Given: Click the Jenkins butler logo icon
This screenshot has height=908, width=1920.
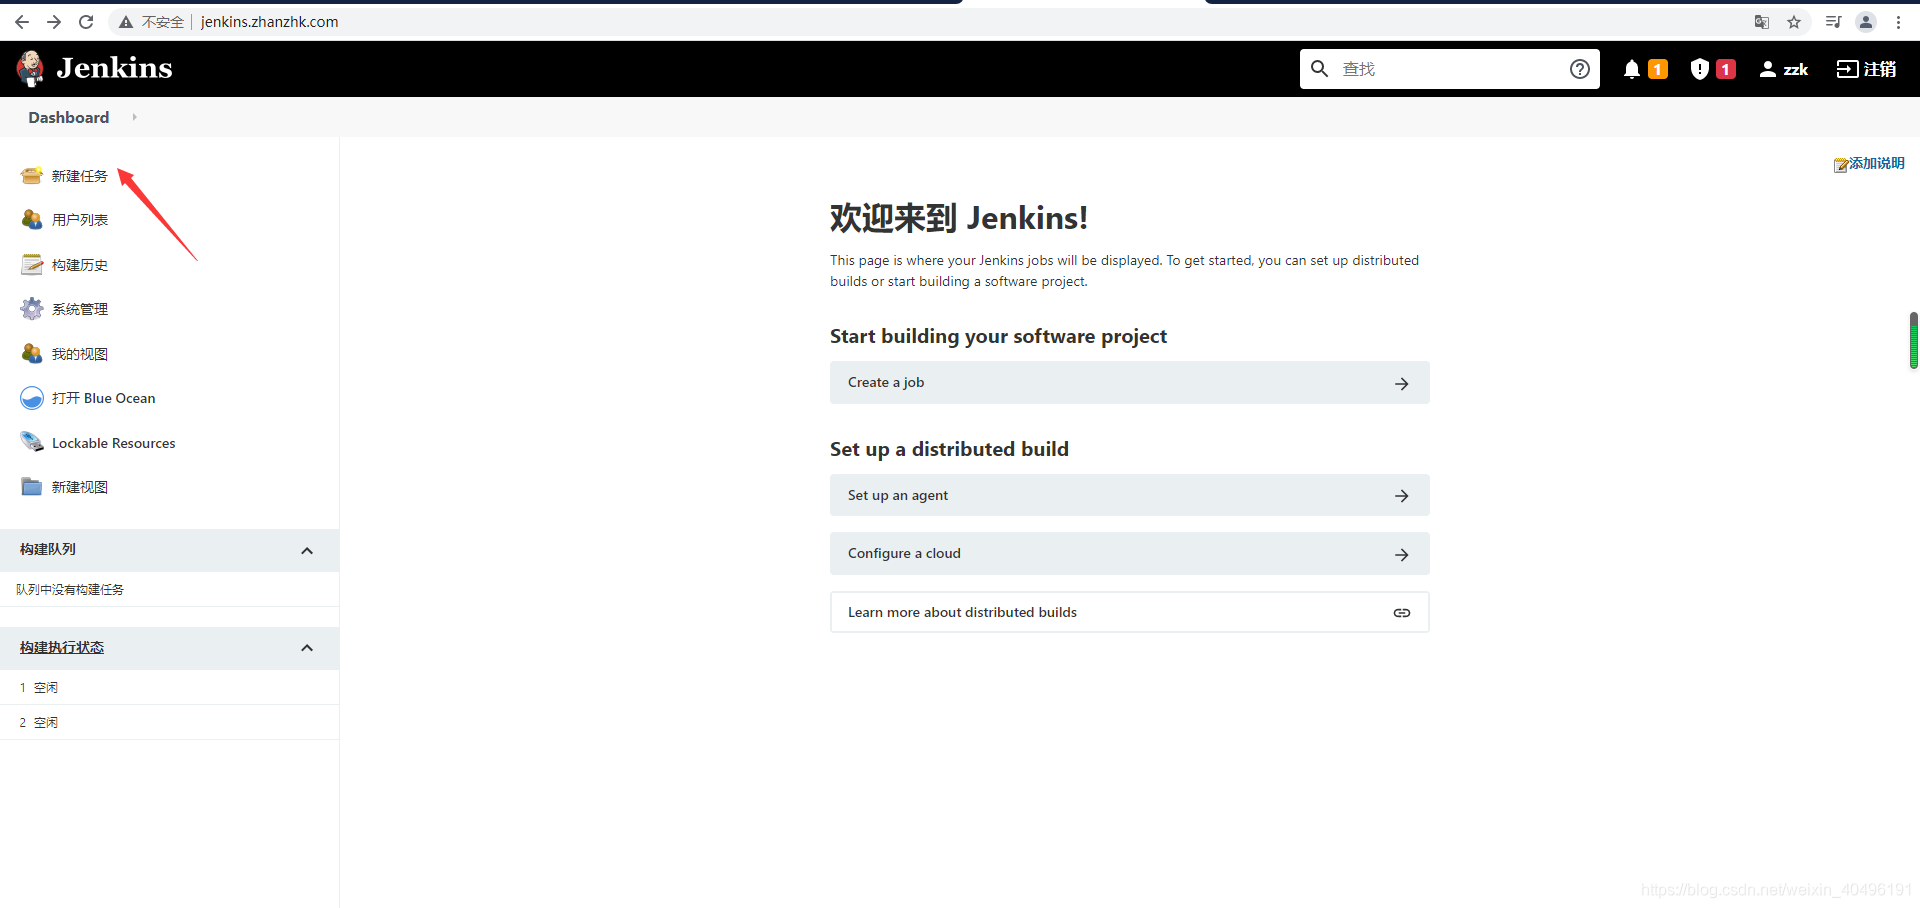Looking at the screenshot, I should point(30,68).
